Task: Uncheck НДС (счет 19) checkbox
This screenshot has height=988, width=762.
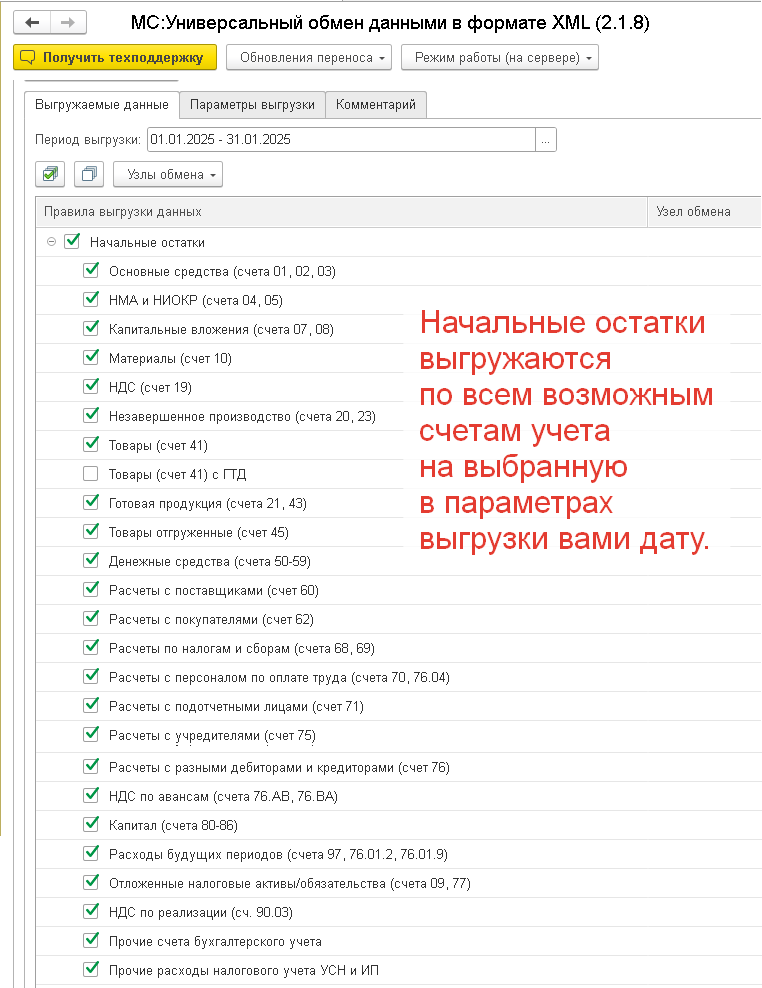Action: [x=91, y=386]
